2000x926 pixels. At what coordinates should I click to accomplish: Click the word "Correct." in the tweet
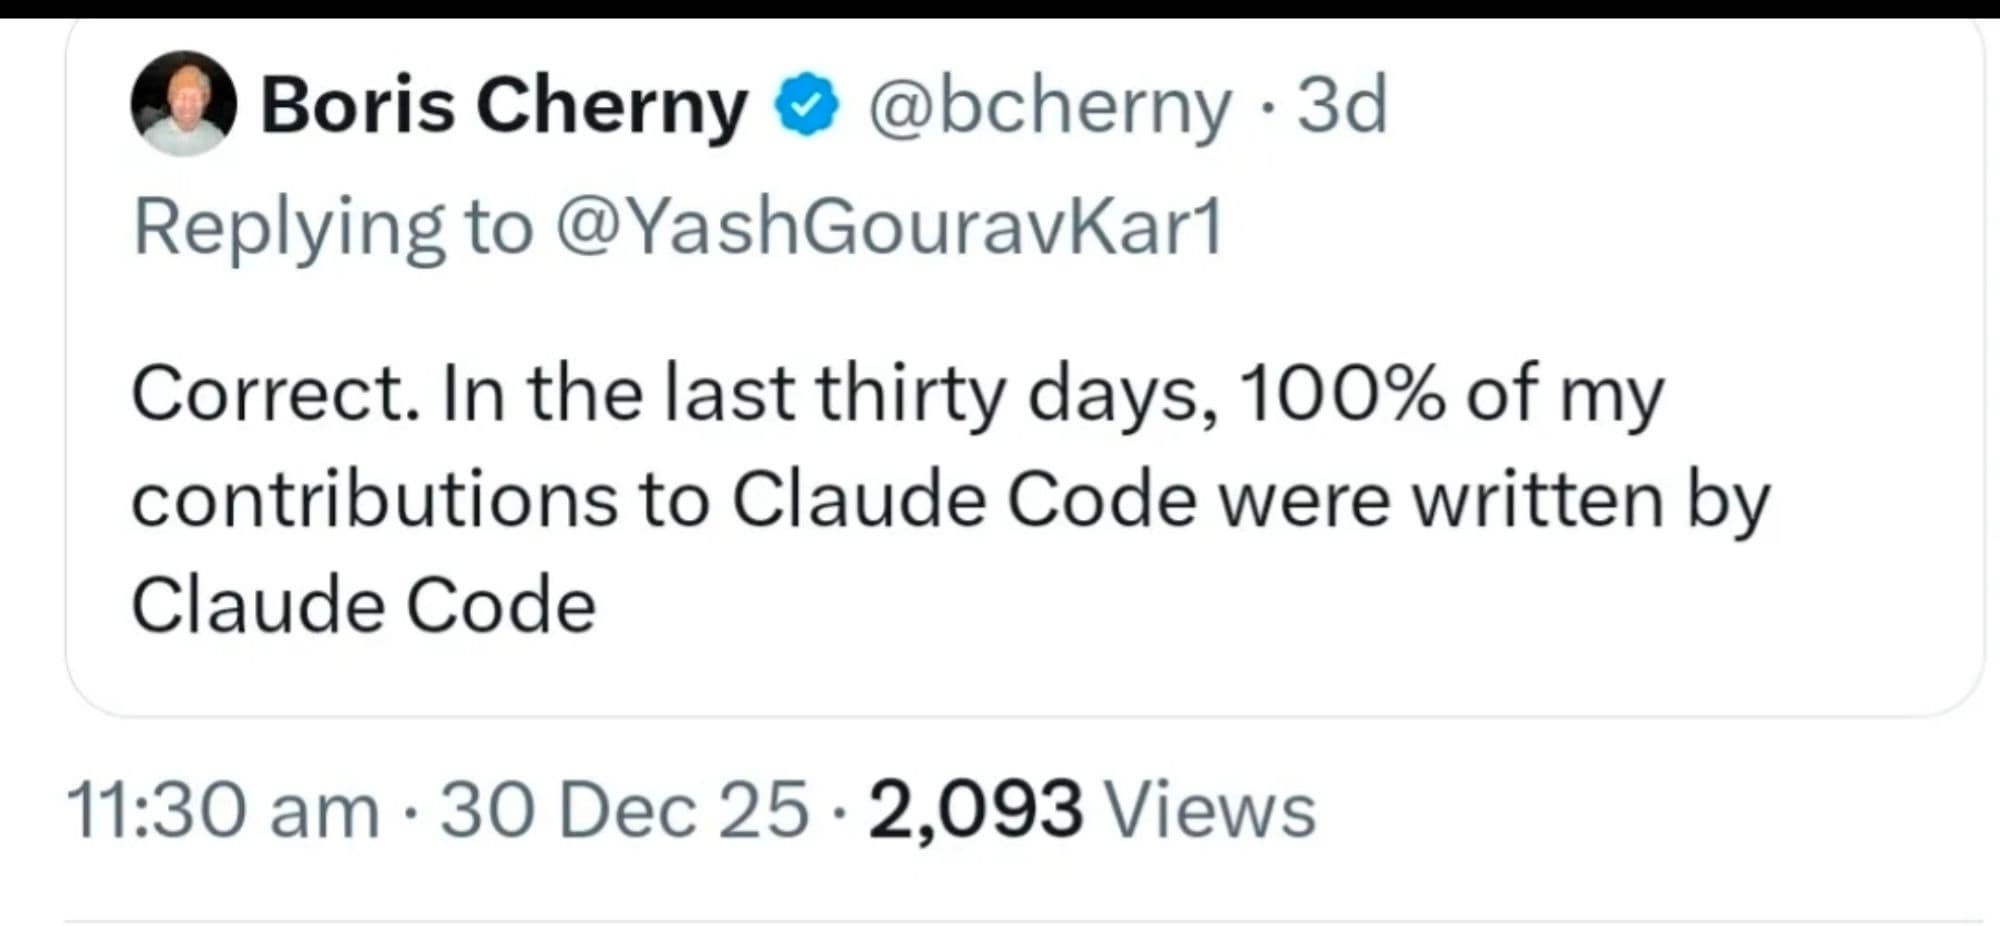pyautogui.click(x=275, y=394)
